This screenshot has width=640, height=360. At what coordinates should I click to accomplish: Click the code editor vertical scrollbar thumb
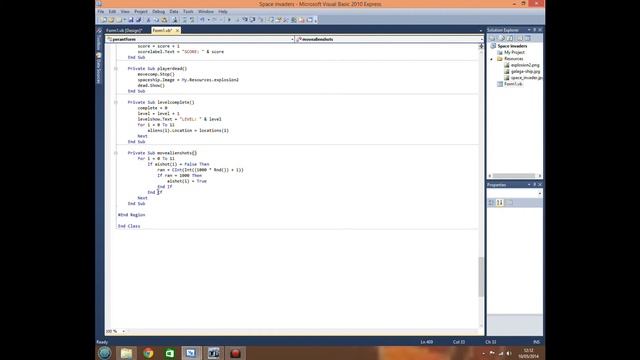481,277
